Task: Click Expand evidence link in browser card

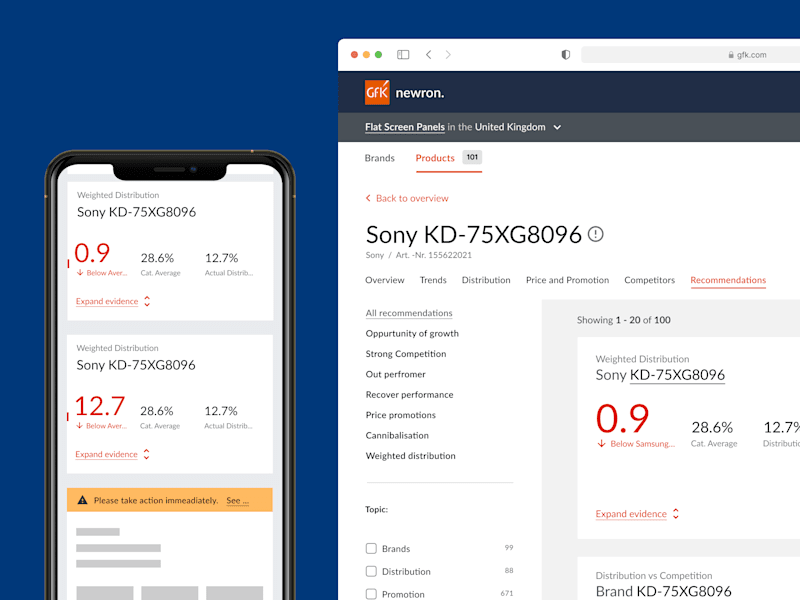Action: click(x=631, y=514)
